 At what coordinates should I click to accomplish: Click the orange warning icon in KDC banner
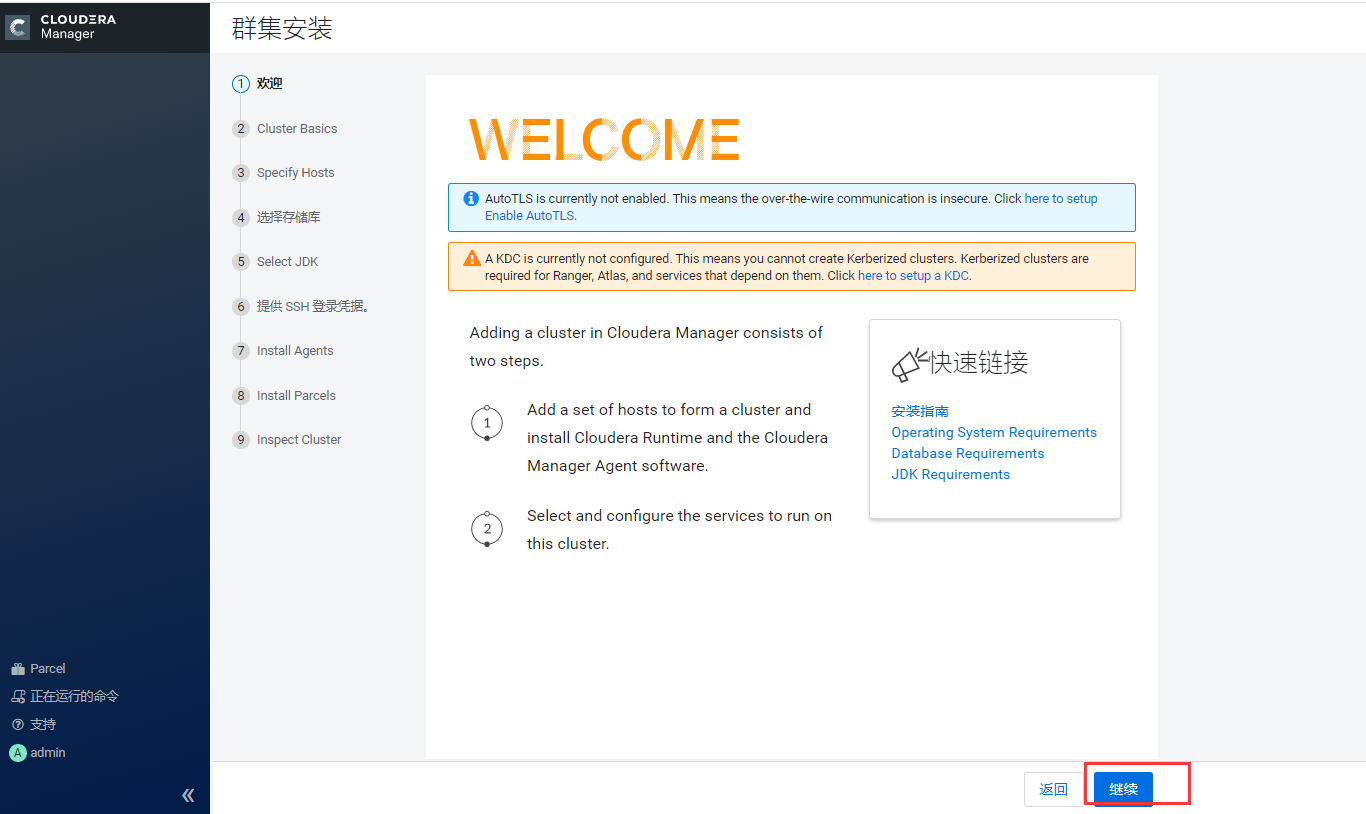coord(472,258)
